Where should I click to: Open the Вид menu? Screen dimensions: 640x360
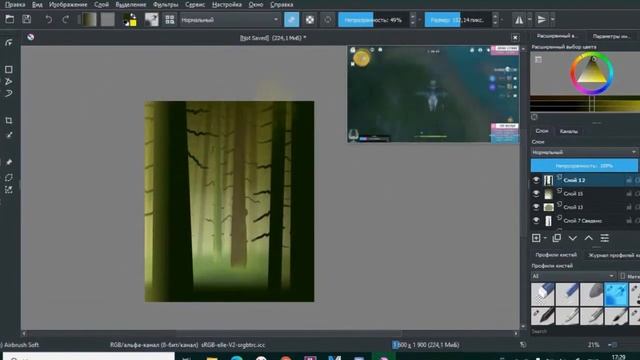[37, 4]
